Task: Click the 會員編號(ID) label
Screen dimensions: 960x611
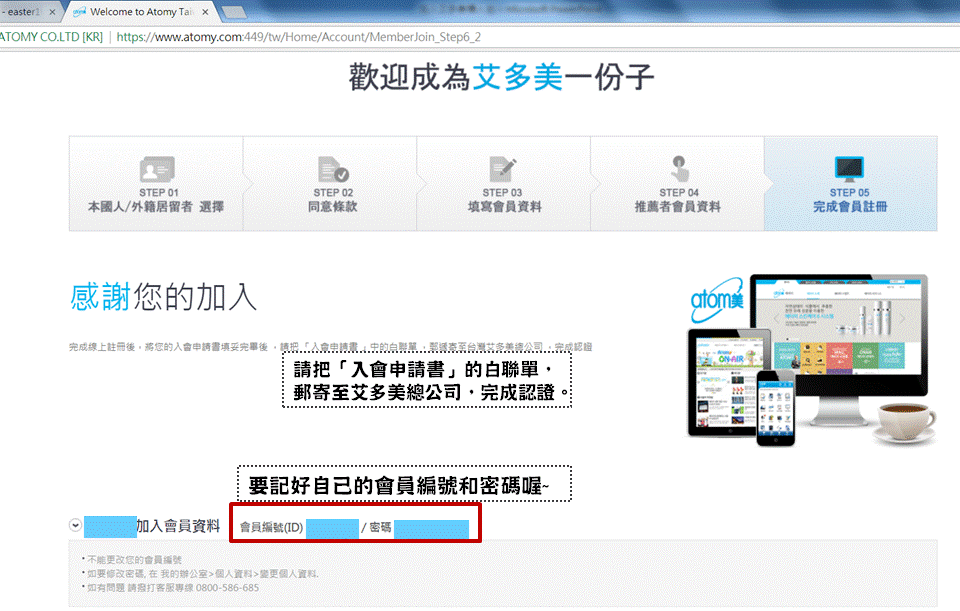Action: click(x=271, y=527)
